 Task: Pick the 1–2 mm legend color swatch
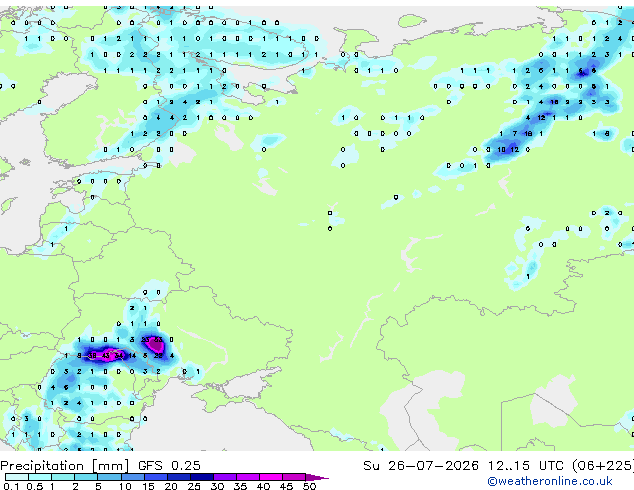coord(63,477)
